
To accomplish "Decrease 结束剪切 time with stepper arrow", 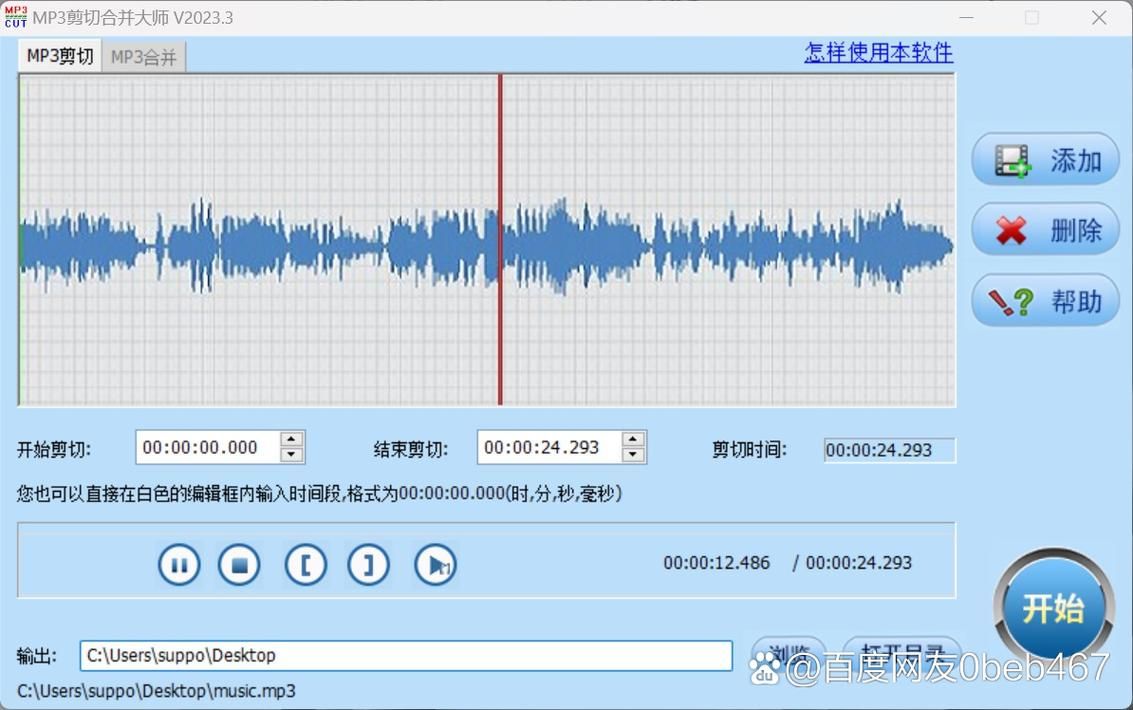I will (x=633, y=453).
